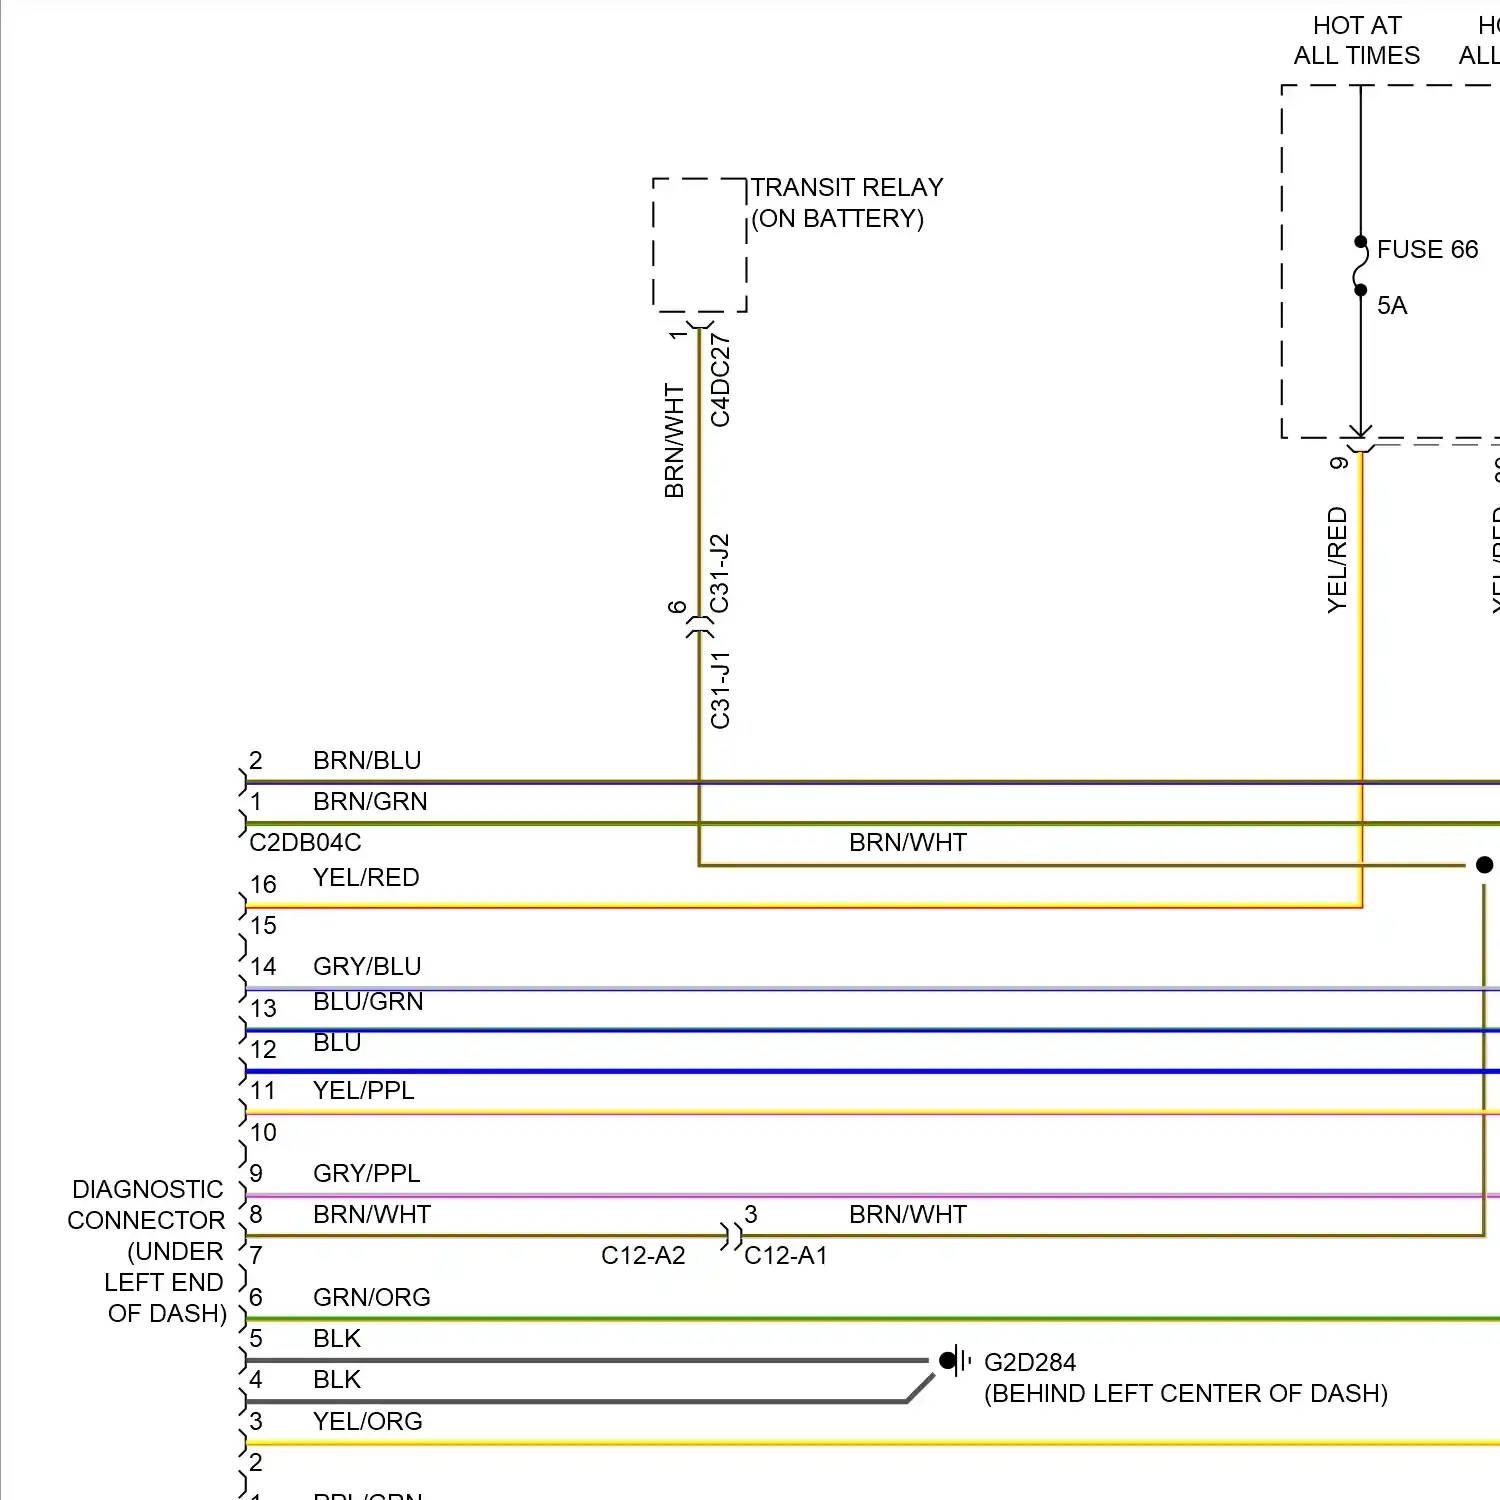1500x1500 pixels.
Task: Select connector label C12-A1
Action: click(x=786, y=1256)
